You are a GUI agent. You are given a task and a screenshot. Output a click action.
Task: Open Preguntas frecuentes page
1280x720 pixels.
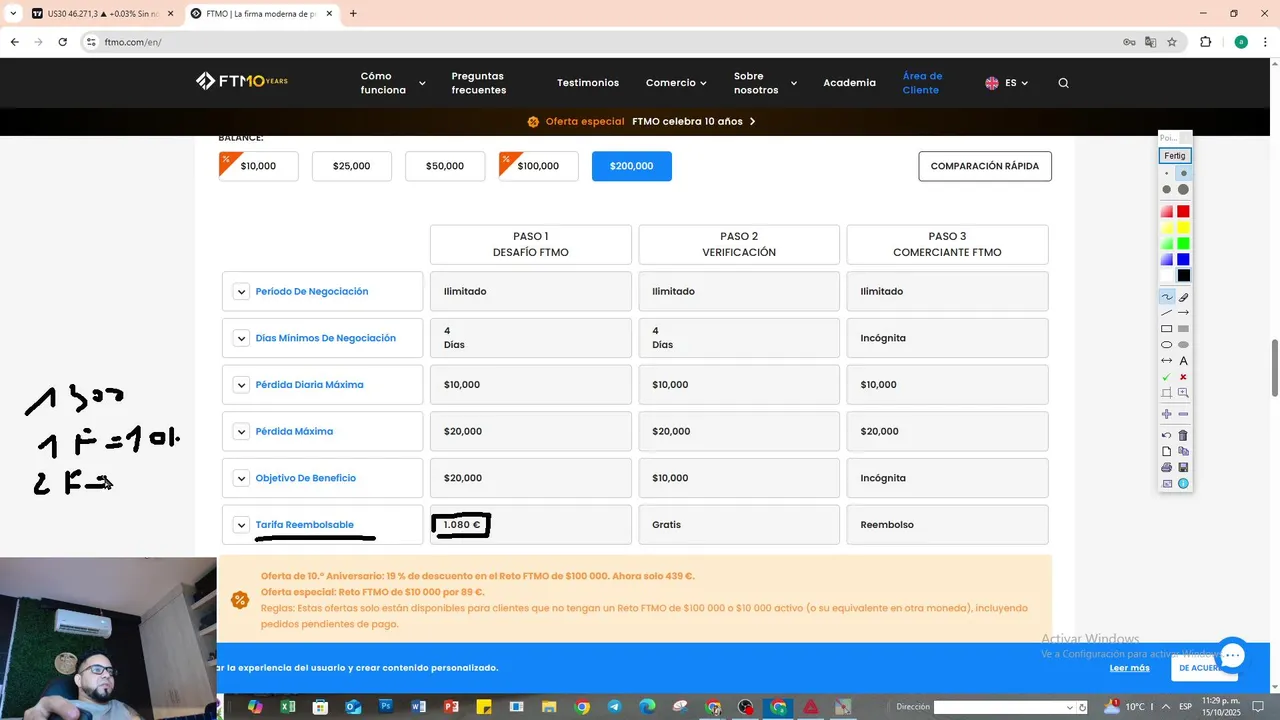point(479,83)
